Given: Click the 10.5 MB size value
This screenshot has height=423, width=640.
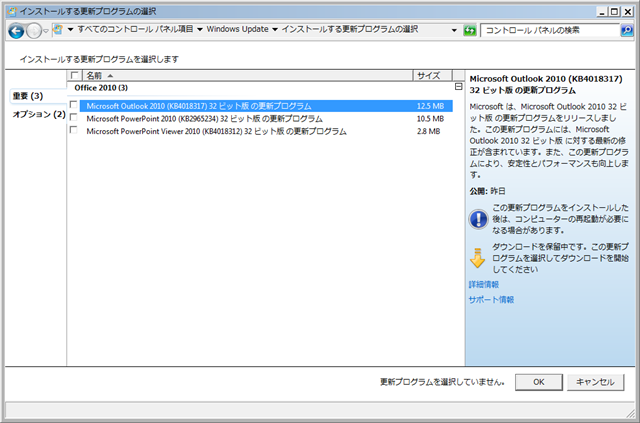Looking at the screenshot, I should (x=430, y=119).
